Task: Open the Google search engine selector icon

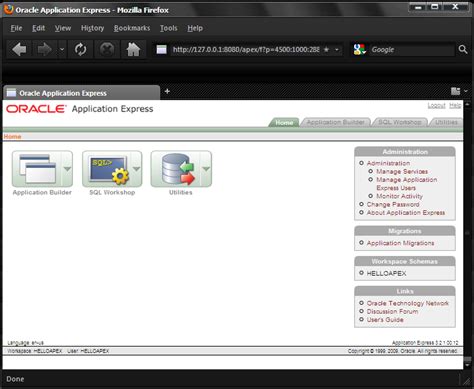Action: [x=360, y=50]
